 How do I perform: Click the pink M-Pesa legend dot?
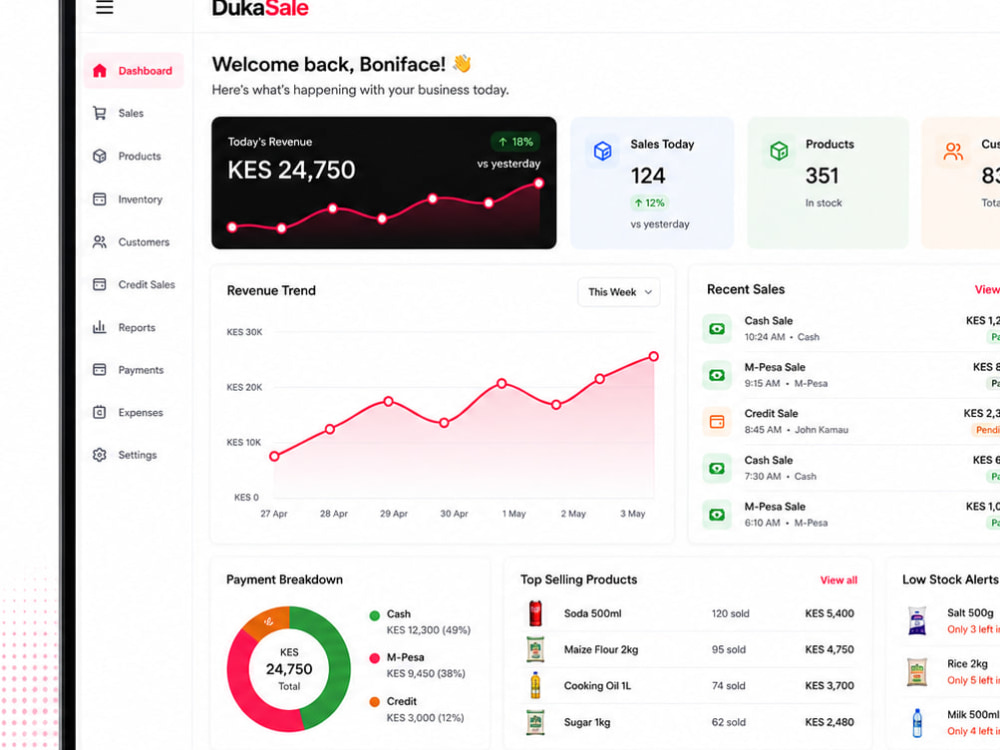click(374, 658)
